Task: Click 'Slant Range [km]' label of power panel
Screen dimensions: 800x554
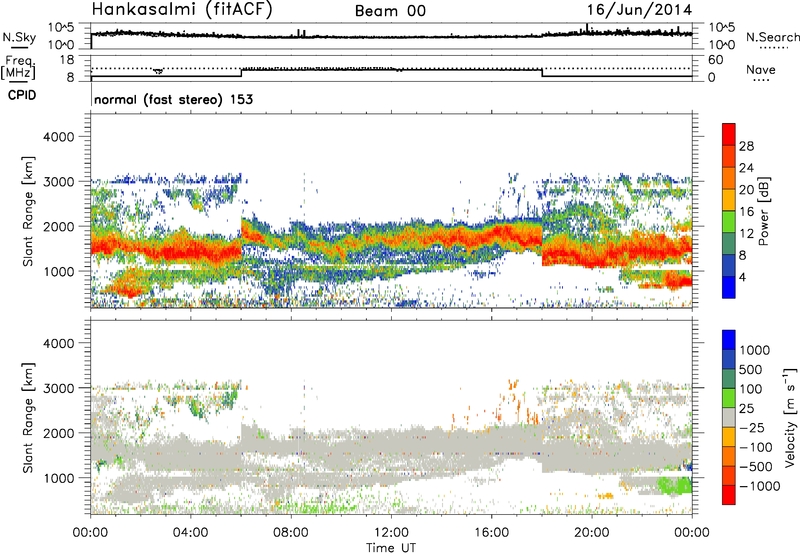Action: click(28, 211)
